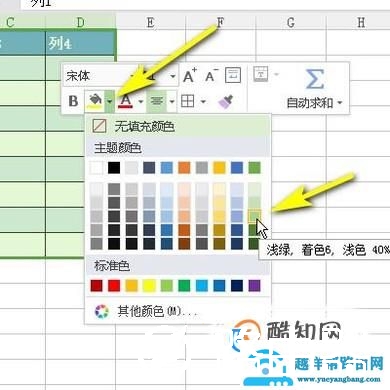The height and width of the screenshot is (390, 390).
Task: Pick white theme color swatch
Action: (97, 168)
